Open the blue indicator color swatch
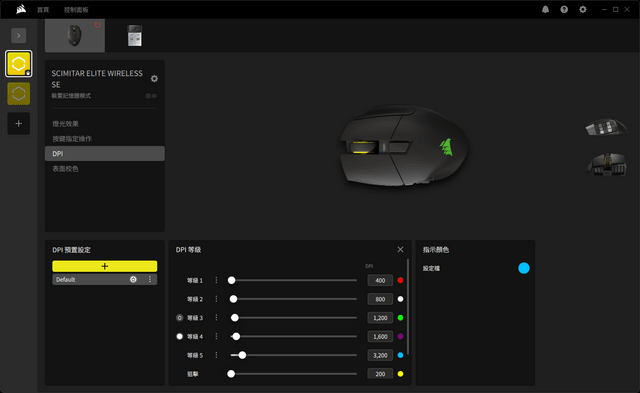Viewport: 640px width, 393px height. click(x=524, y=268)
